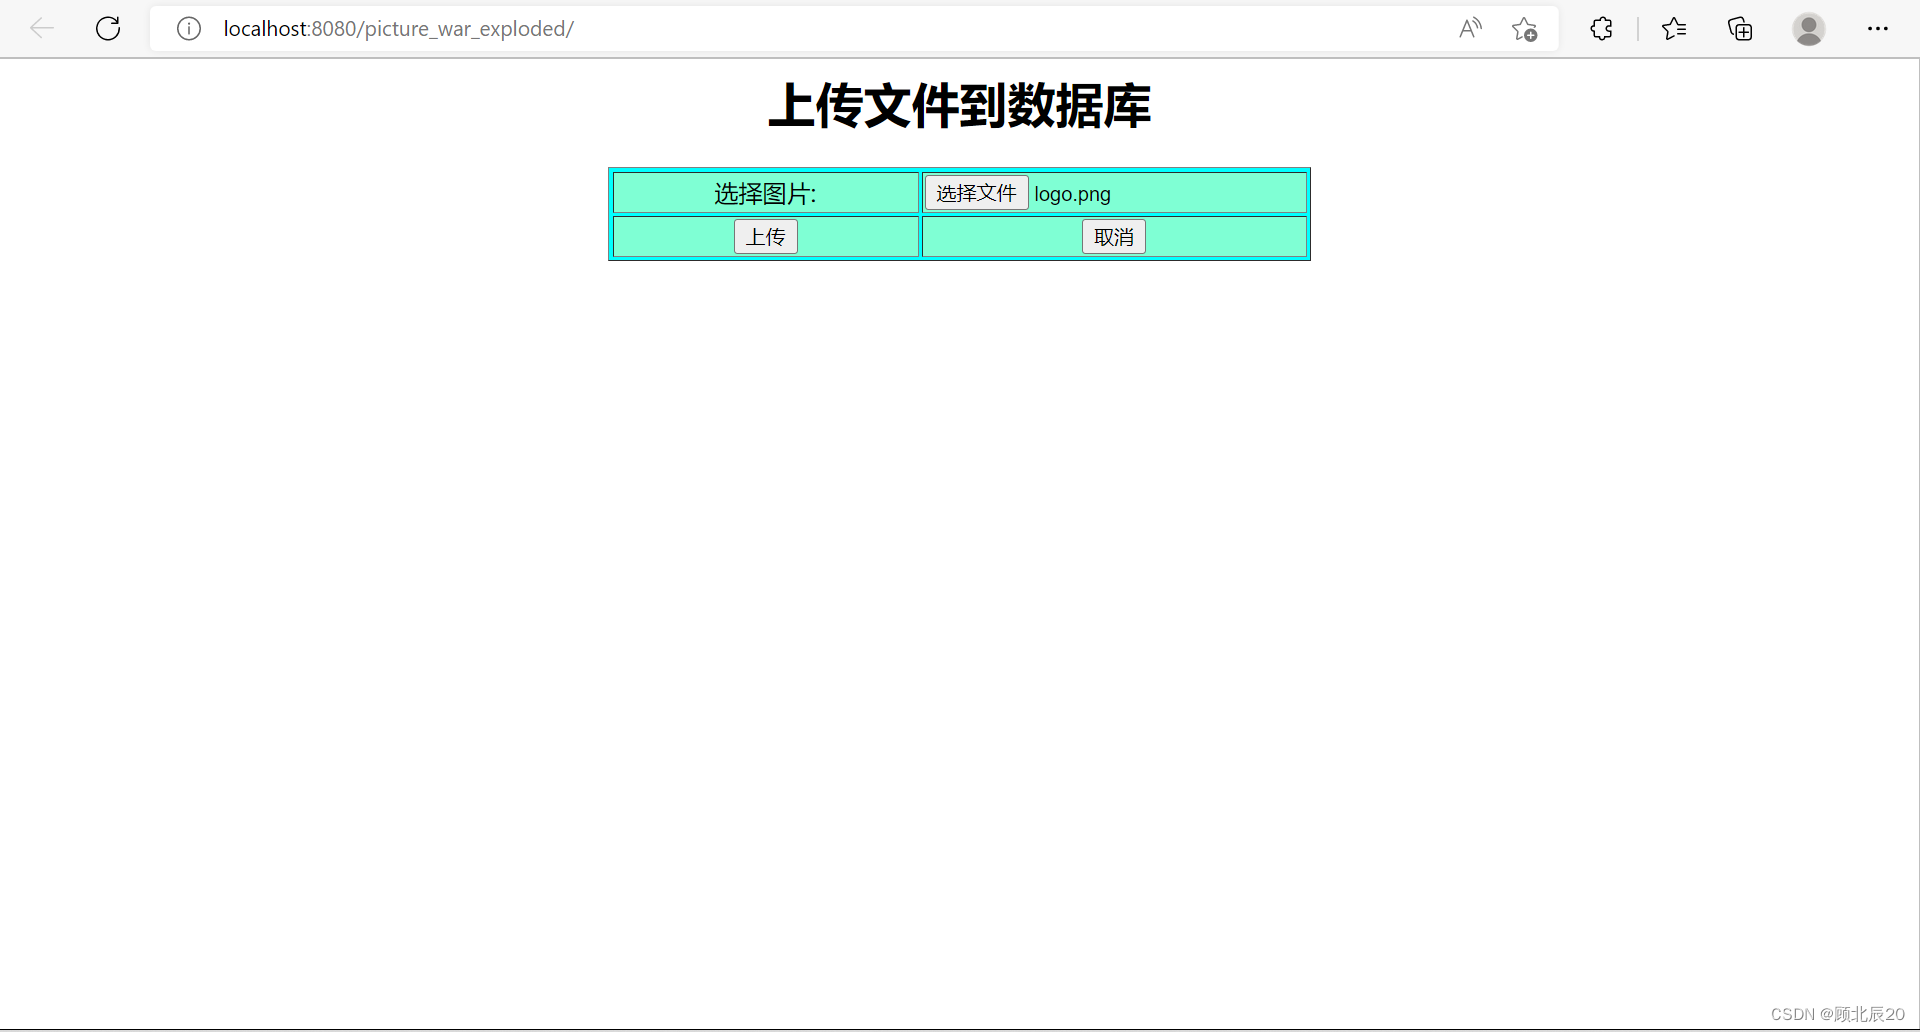The height and width of the screenshot is (1032, 1920).
Task: View site information icon in address bar
Action: [189, 29]
